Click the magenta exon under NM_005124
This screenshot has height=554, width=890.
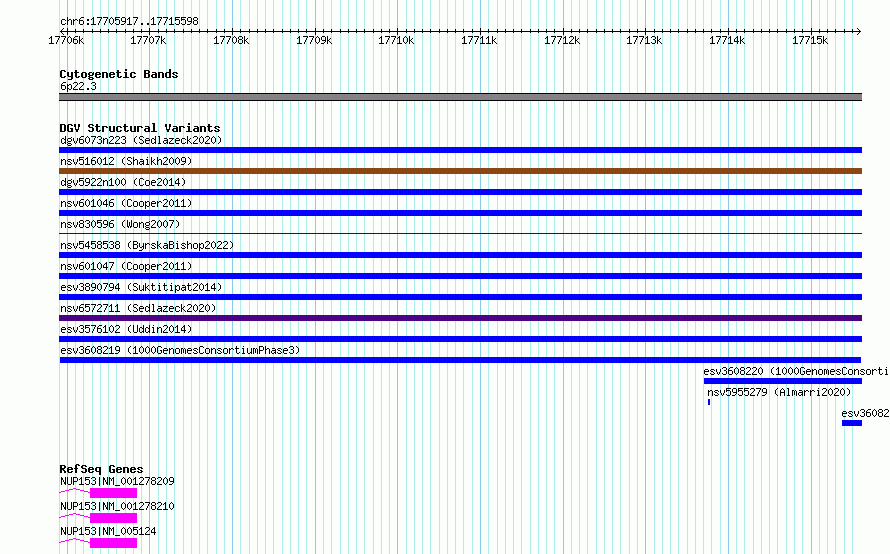pyautogui.click(x=114, y=543)
